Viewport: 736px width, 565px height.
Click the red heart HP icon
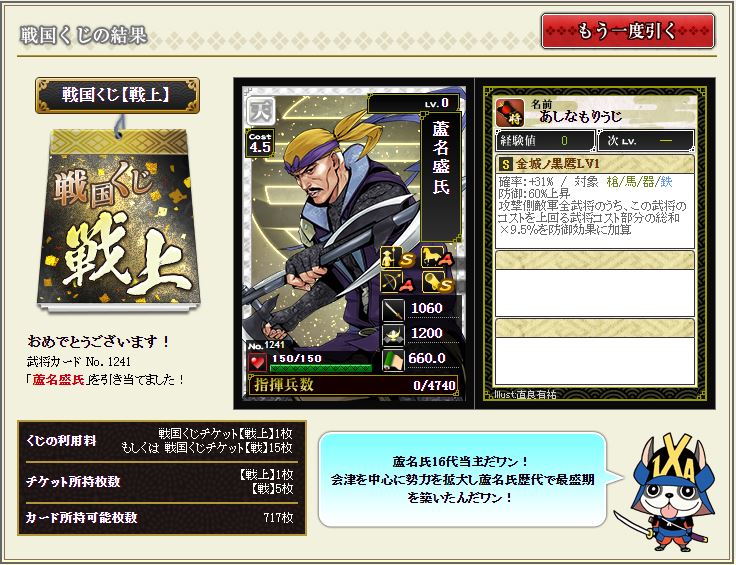(x=257, y=363)
